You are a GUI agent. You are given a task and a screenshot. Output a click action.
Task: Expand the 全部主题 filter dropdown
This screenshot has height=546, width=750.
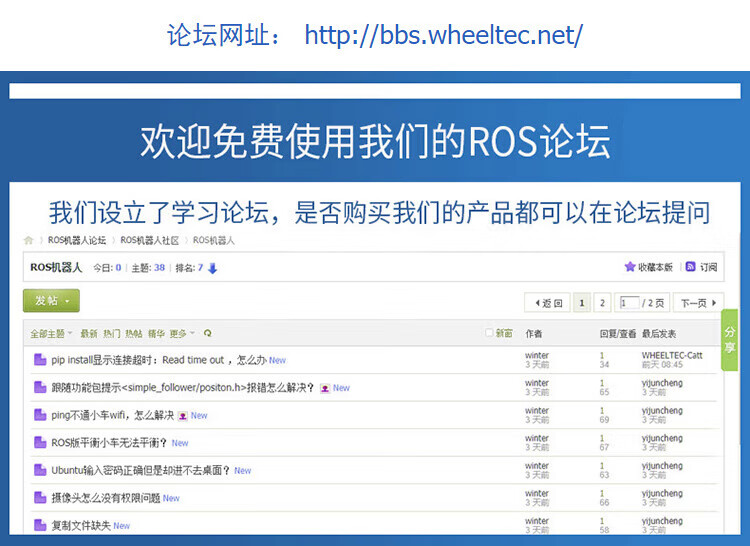point(51,333)
